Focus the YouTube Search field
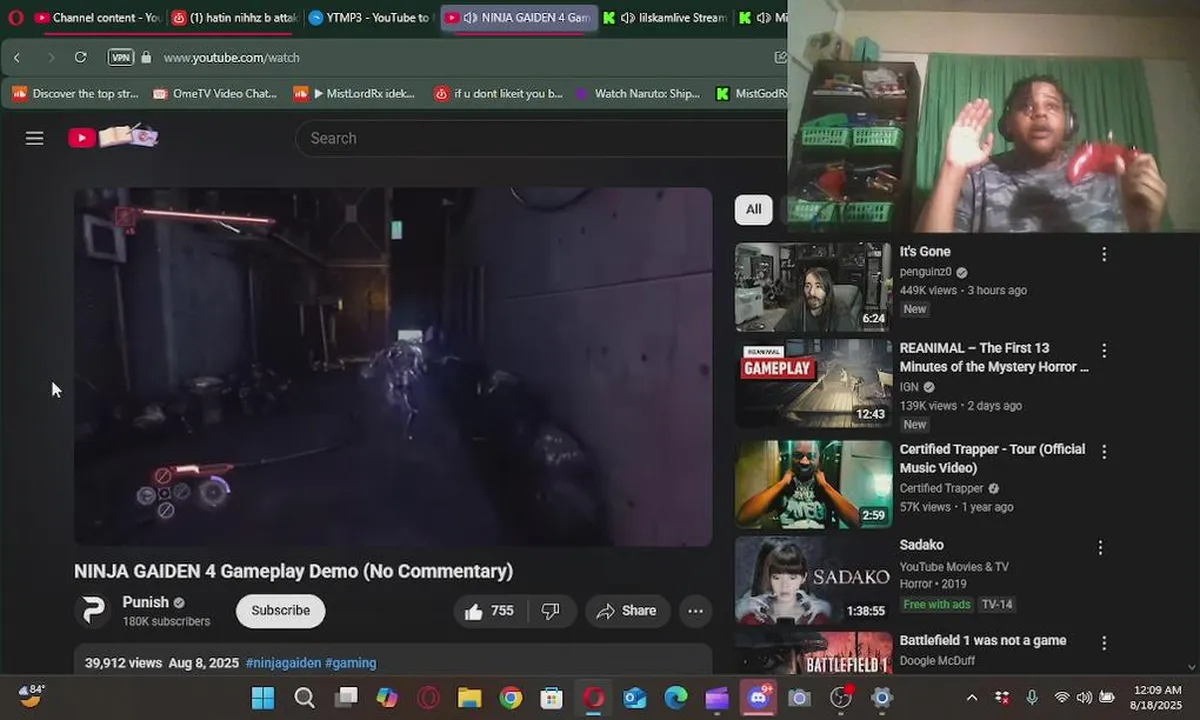1200x720 pixels. [540, 138]
